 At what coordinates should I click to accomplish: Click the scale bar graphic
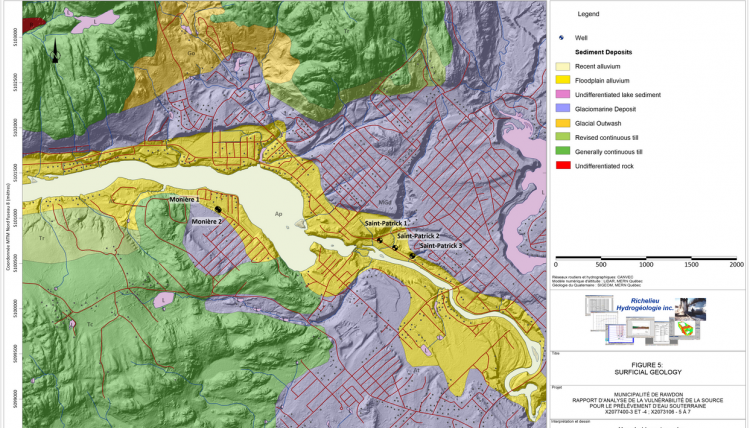646,258
